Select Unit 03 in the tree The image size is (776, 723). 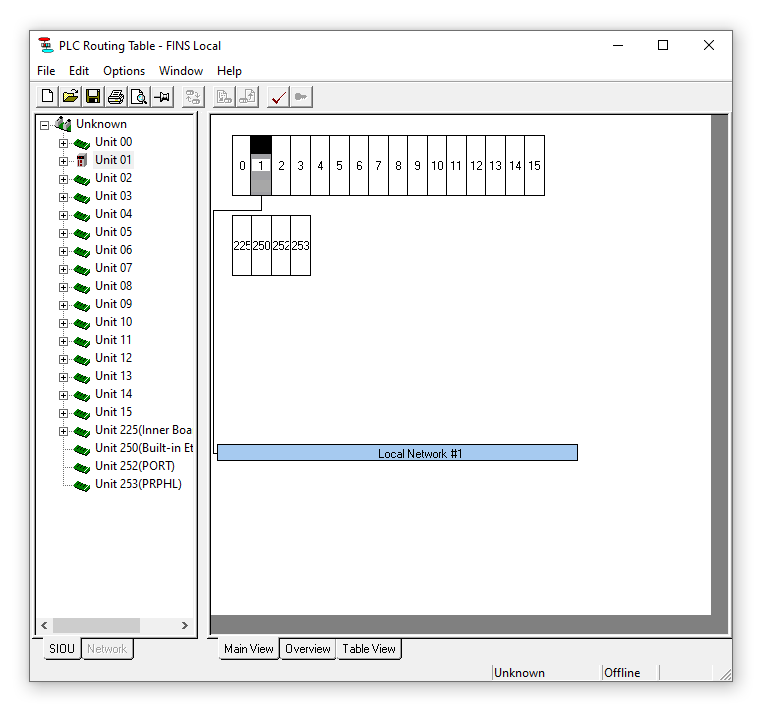(x=113, y=196)
